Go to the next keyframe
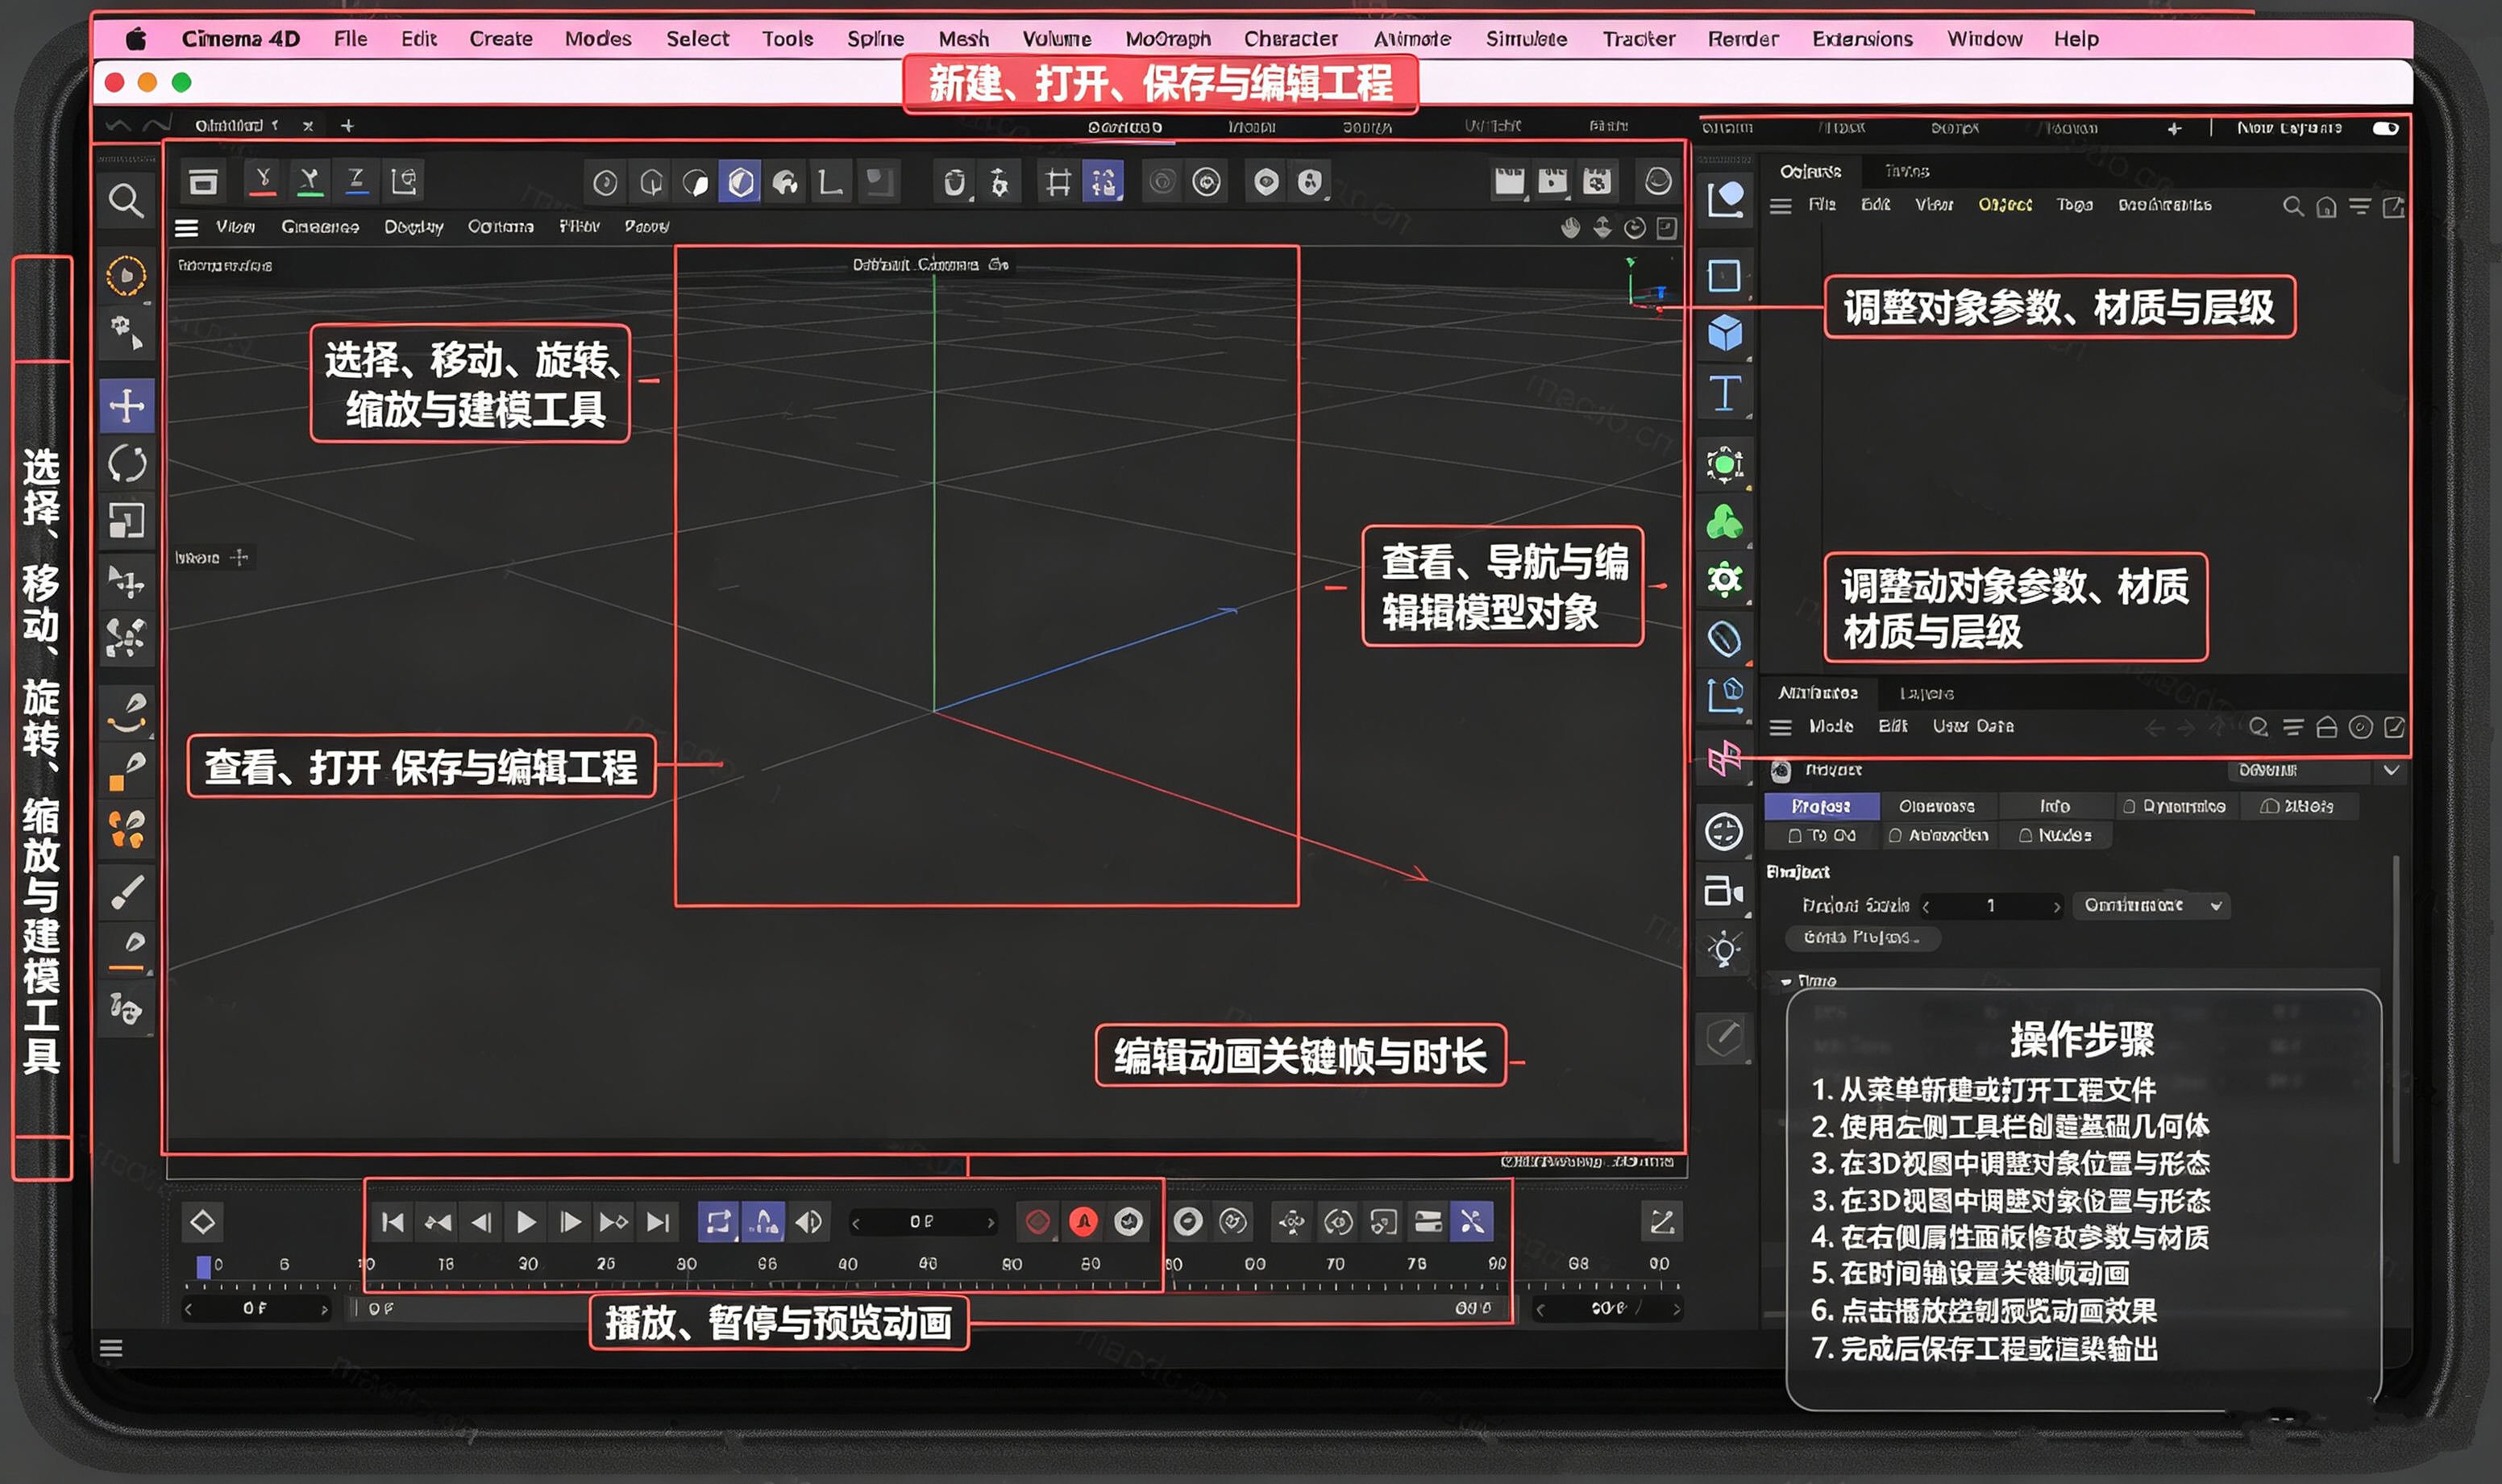Viewport: 2502px width, 1484px height. 613,1221
